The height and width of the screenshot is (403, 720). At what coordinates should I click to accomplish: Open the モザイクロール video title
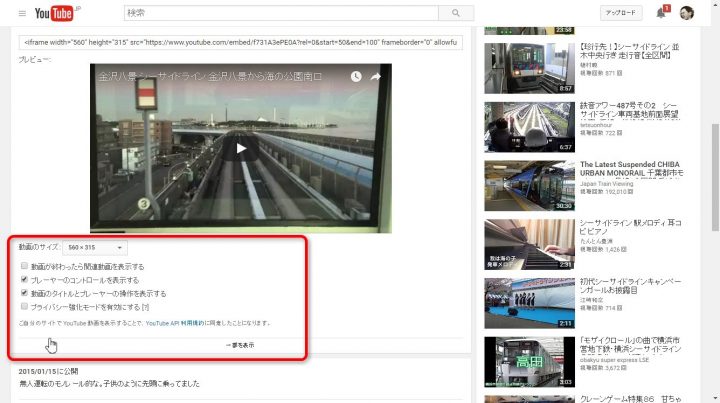coord(630,345)
